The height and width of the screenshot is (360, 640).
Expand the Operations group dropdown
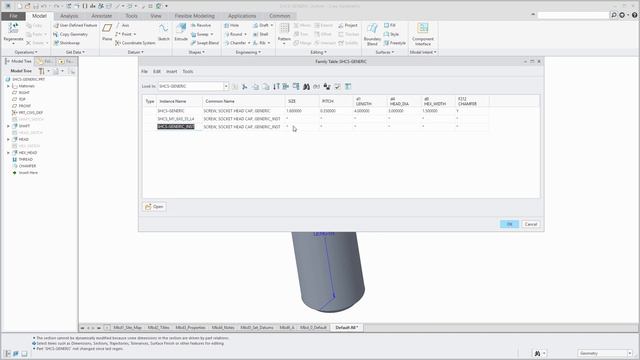click(x=26, y=52)
